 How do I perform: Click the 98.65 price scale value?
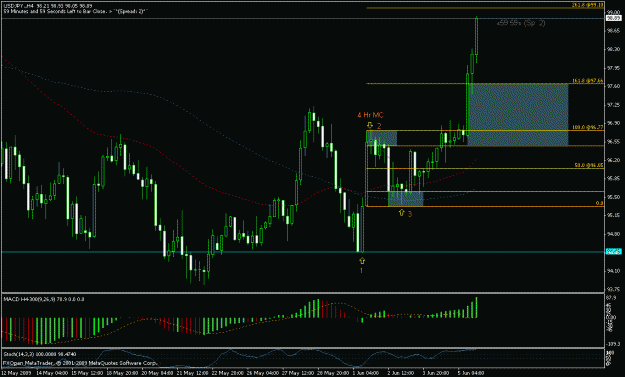(x=613, y=31)
